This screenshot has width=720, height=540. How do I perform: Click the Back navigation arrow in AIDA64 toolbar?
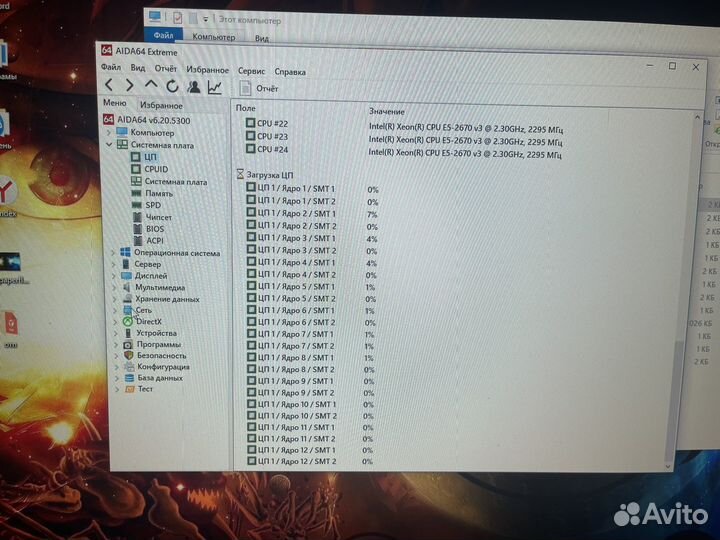pos(109,86)
